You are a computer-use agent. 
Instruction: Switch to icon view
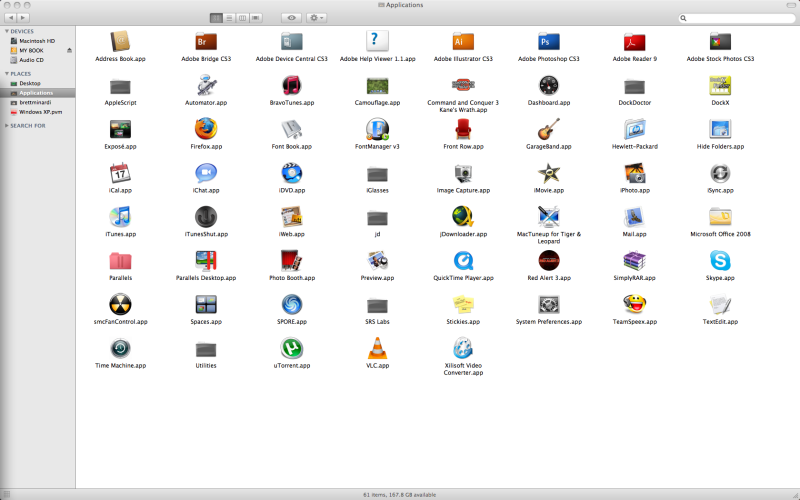[x=216, y=18]
